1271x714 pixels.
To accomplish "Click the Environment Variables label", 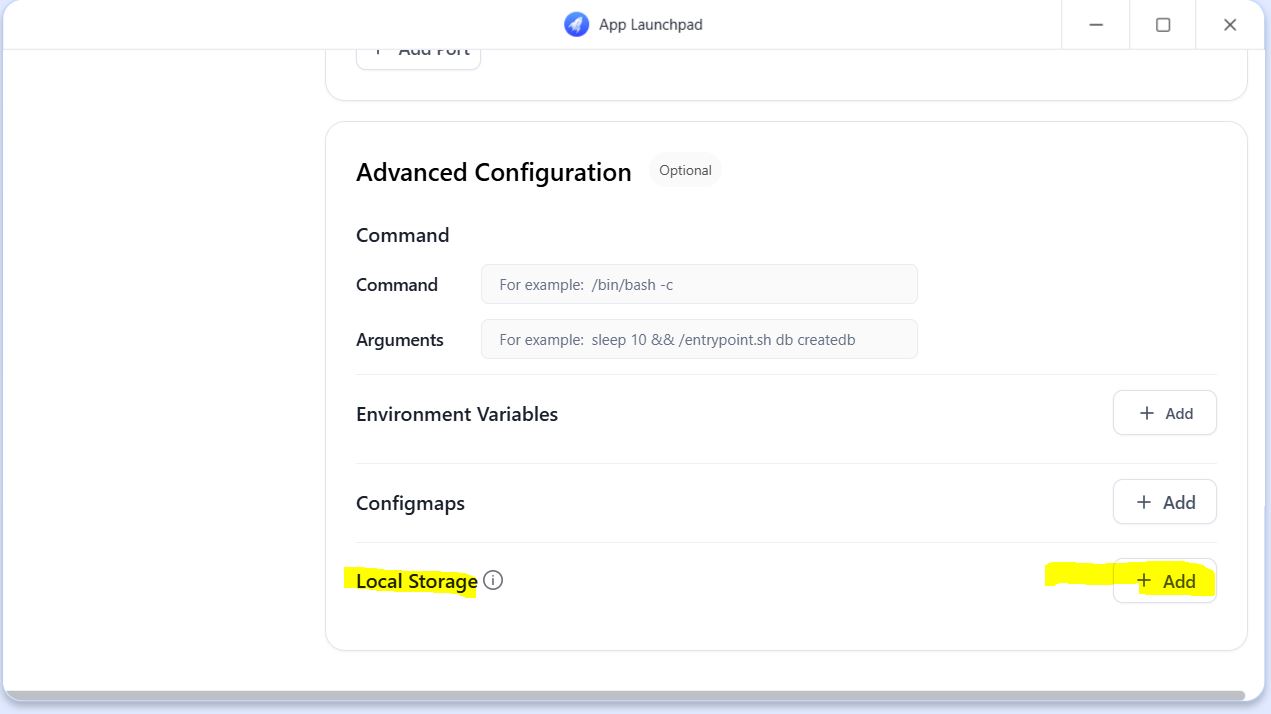I will pos(457,414).
